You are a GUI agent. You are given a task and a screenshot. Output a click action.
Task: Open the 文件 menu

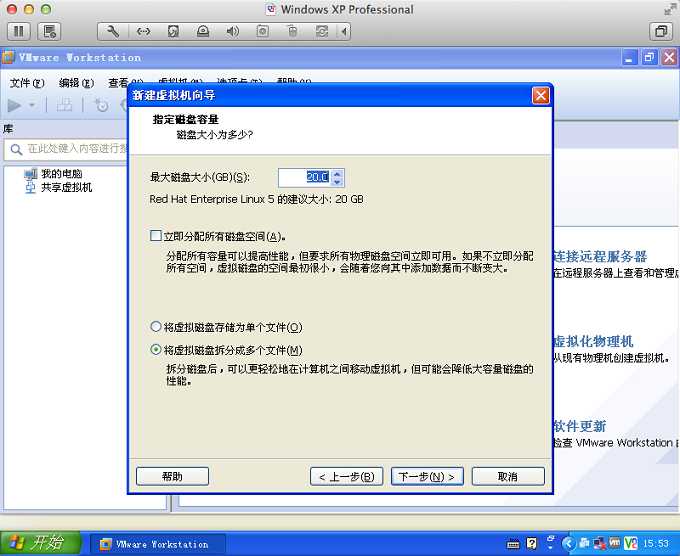(27, 82)
